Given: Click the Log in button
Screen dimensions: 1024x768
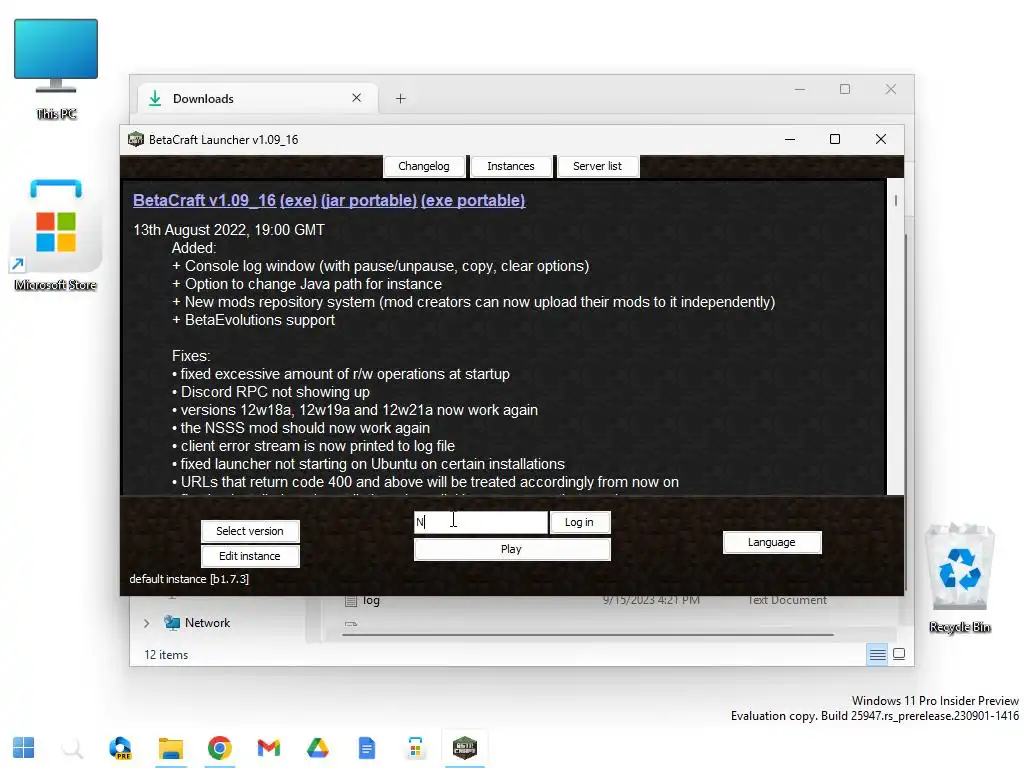Looking at the screenshot, I should click(x=579, y=522).
